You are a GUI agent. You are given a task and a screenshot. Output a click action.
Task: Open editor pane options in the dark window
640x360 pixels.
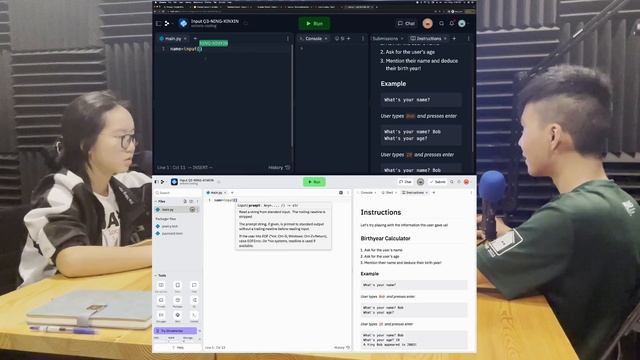tap(288, 38)
